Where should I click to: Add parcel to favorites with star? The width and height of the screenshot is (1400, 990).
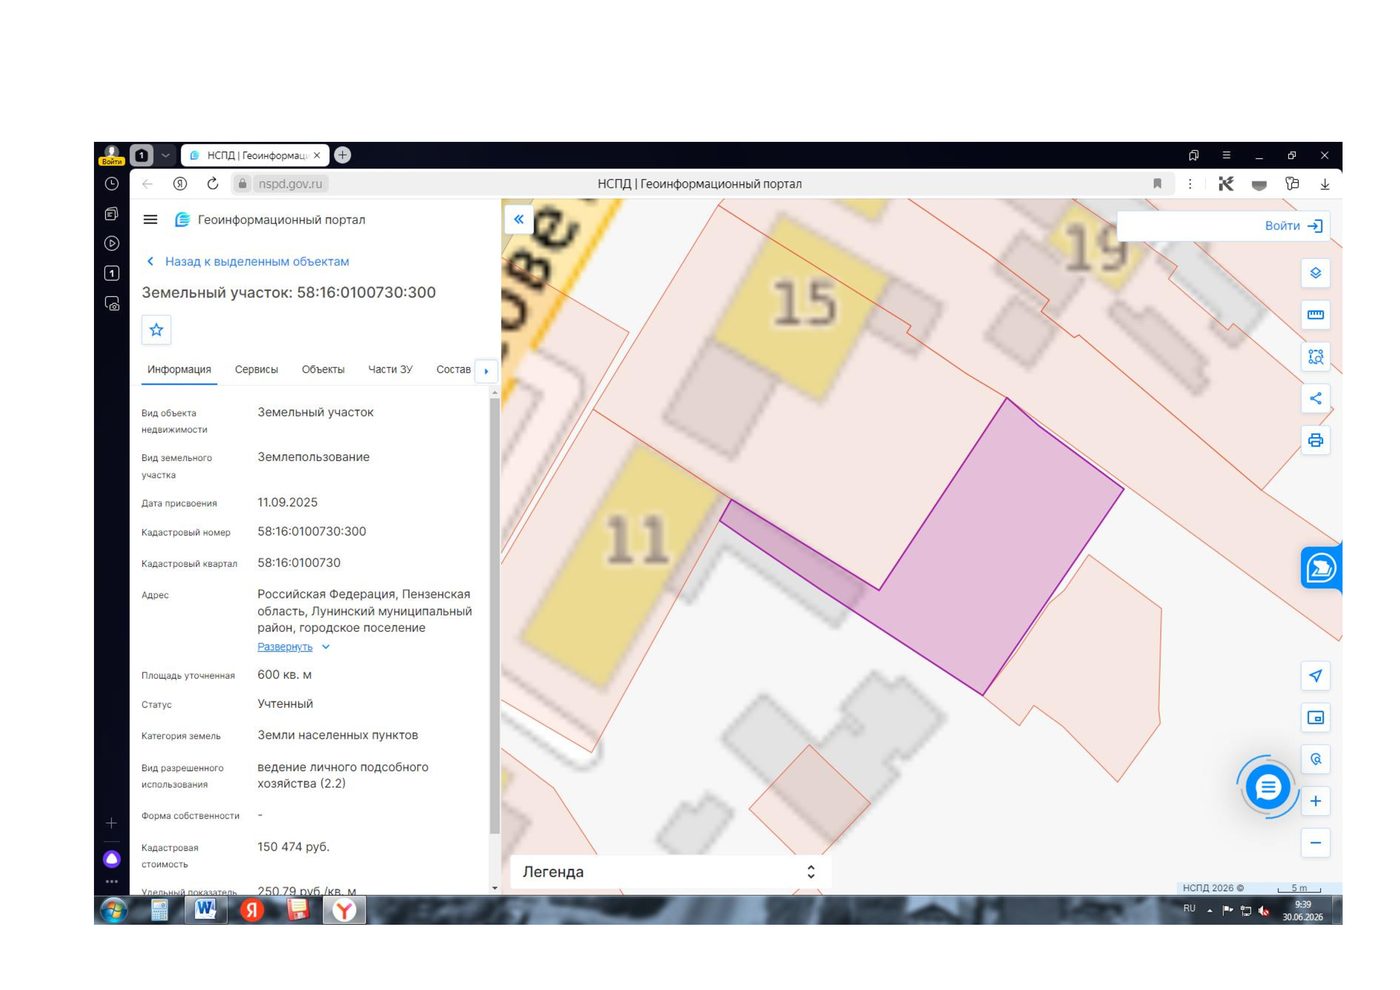click(x=156, y=330)
